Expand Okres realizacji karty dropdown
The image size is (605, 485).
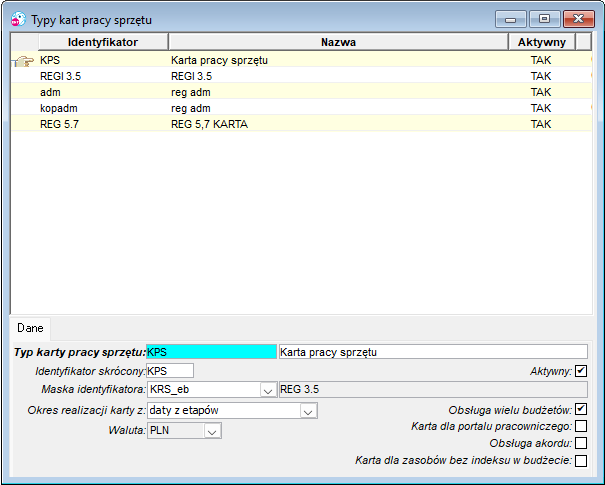pyautogui.click(x=308, y=411)
